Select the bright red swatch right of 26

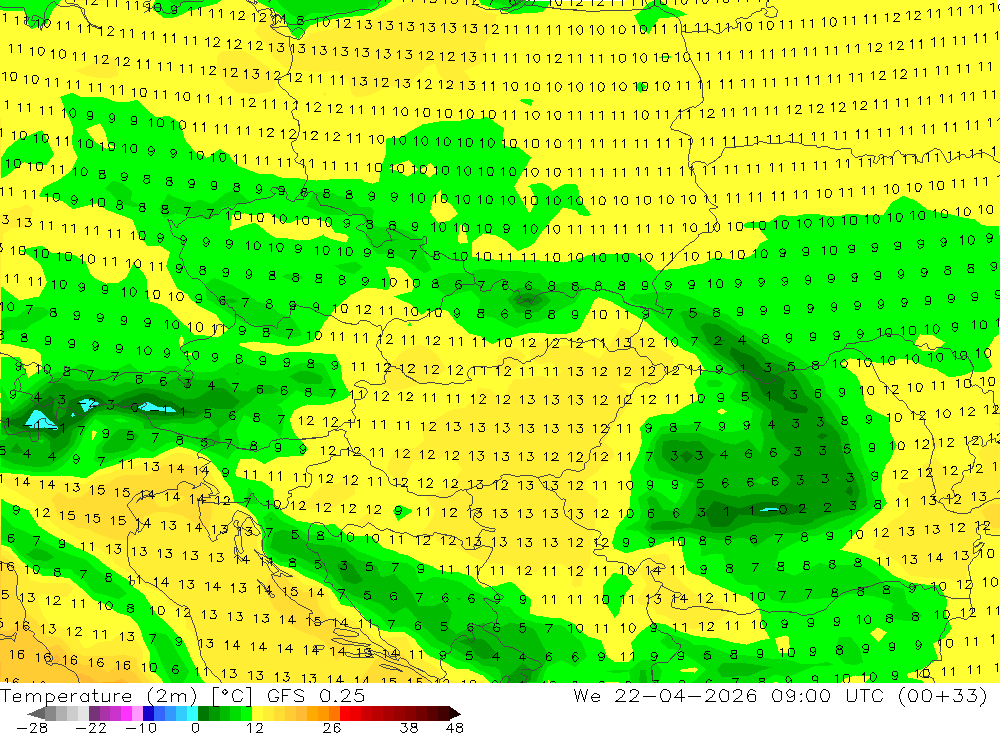coord(345,713)
